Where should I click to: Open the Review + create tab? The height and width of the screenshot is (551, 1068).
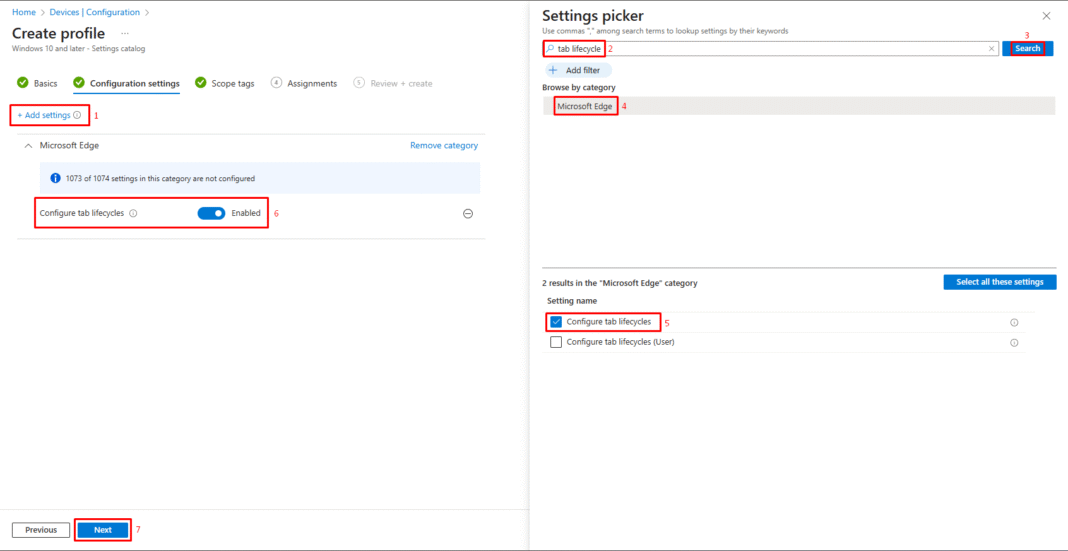(393, 83)
